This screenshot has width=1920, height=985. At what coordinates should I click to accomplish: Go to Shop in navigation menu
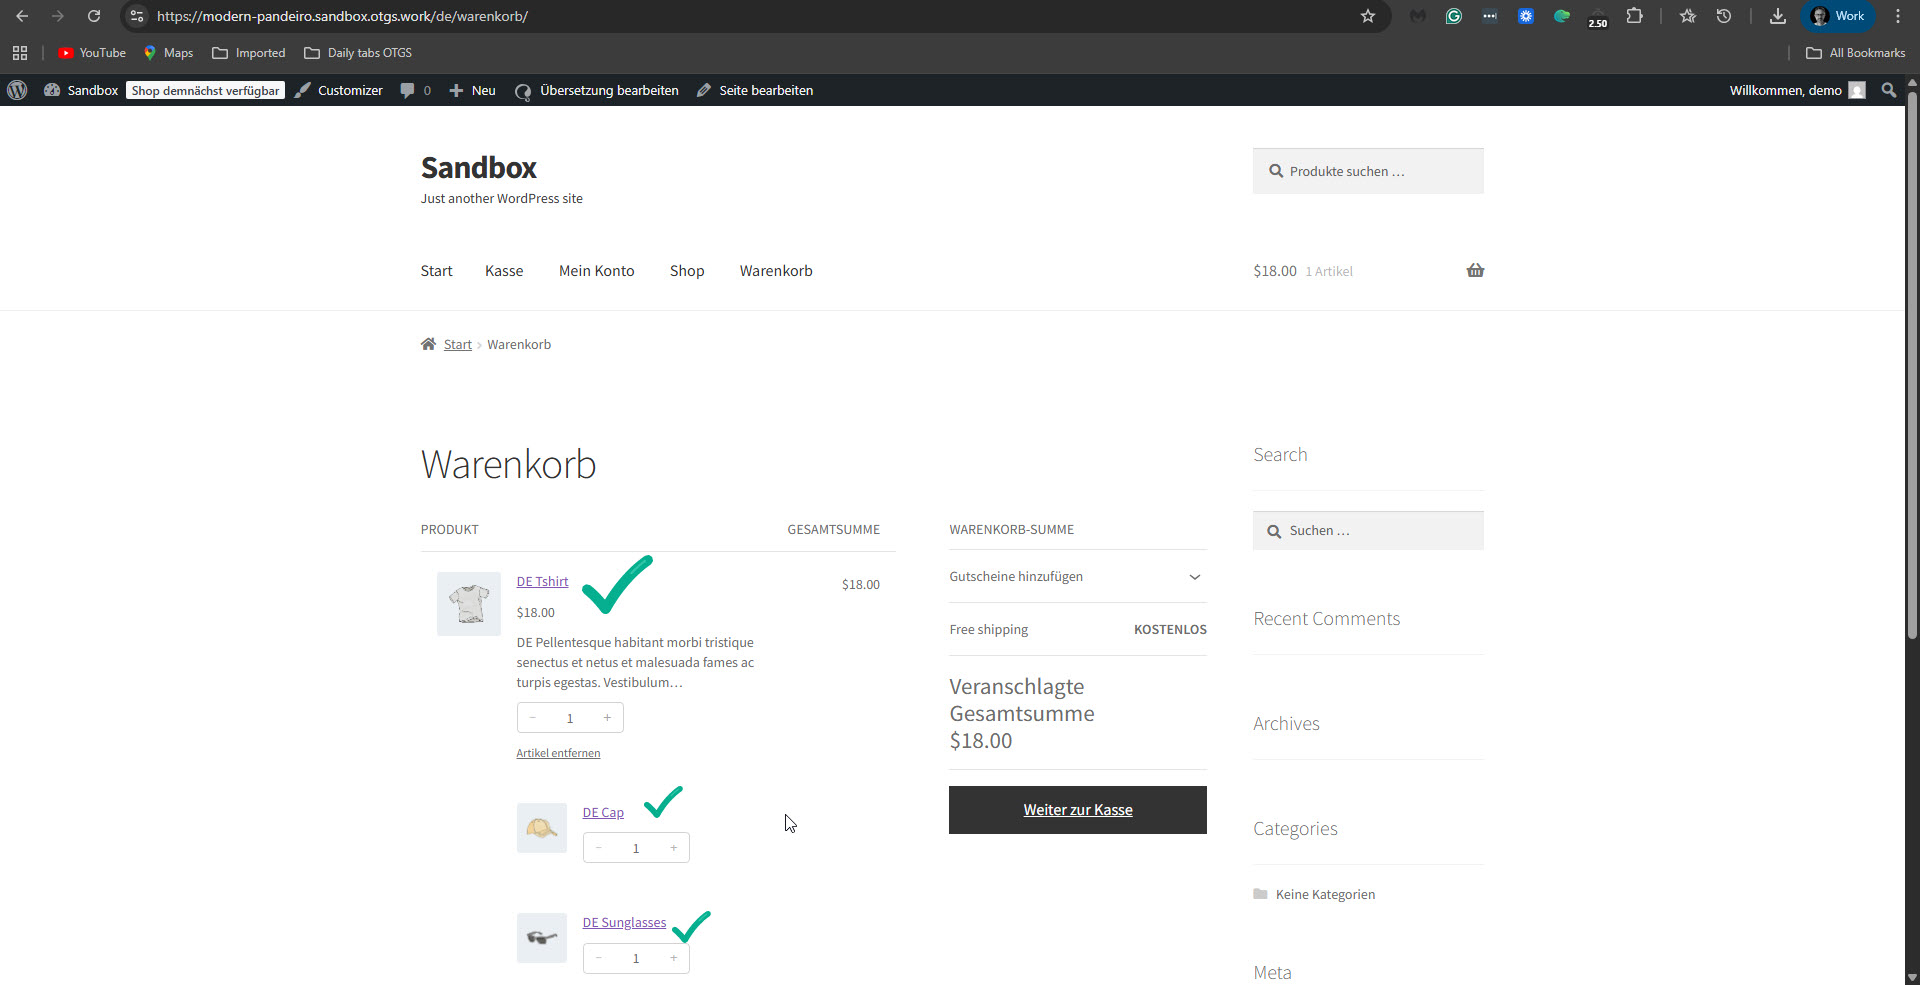click(687, 271)
